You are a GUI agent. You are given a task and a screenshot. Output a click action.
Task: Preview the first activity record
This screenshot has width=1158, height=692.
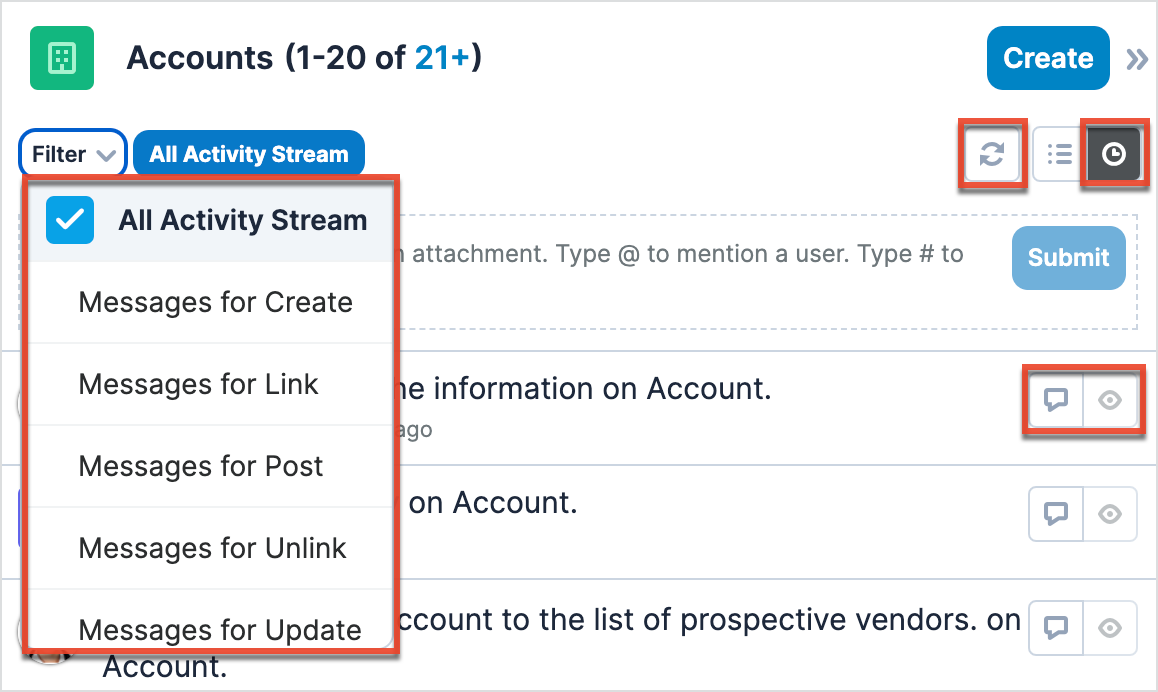click(x=1110, y=401)
